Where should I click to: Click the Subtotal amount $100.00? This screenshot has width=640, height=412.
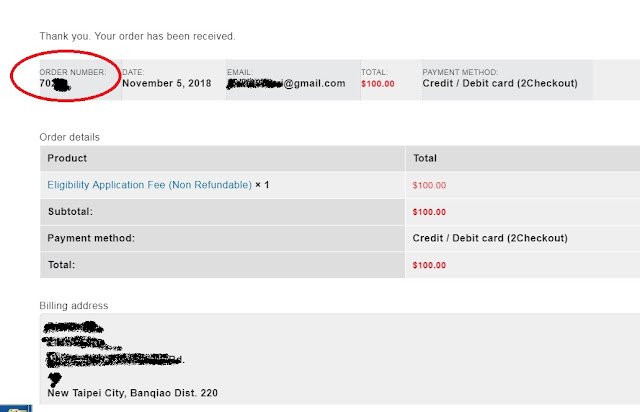click(429, 212)
